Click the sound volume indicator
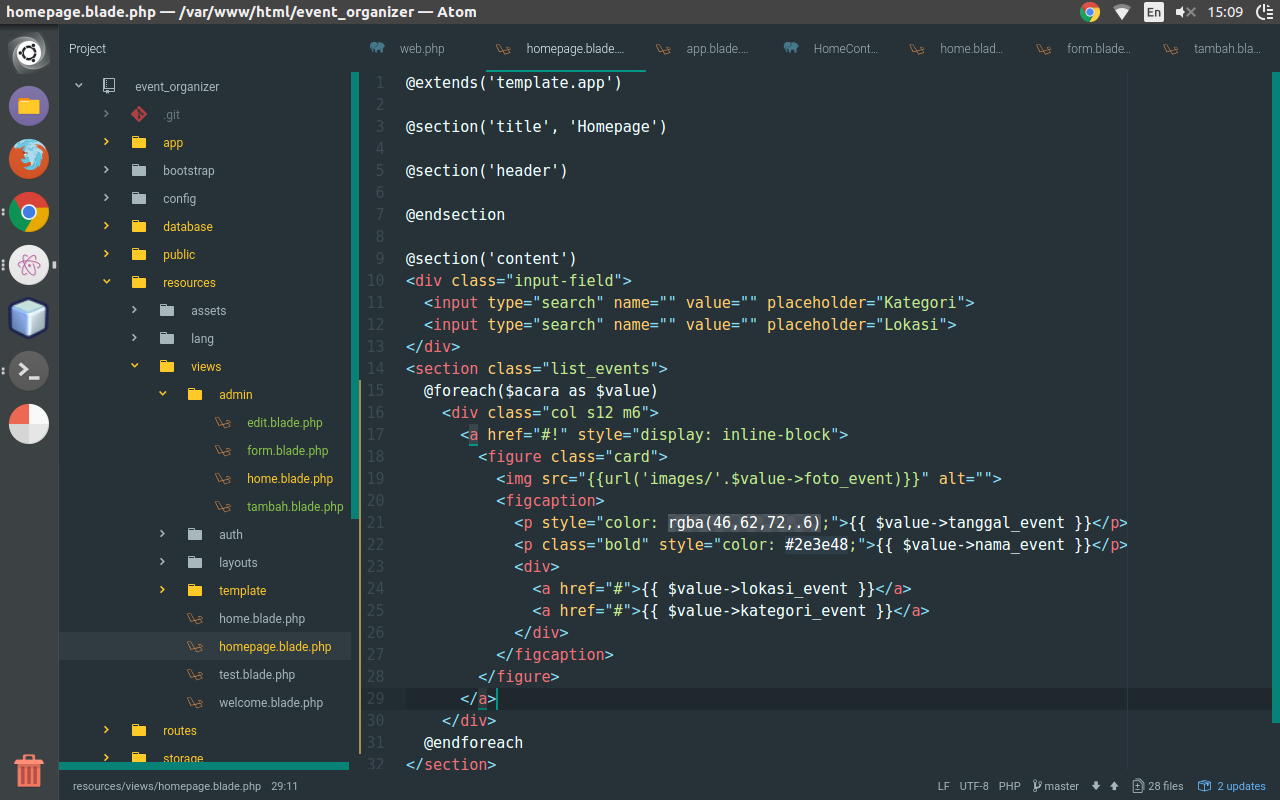Image resolution: width=1280 pixels, height=800 pixels. pyautogui.click(x=1185, y=12)
